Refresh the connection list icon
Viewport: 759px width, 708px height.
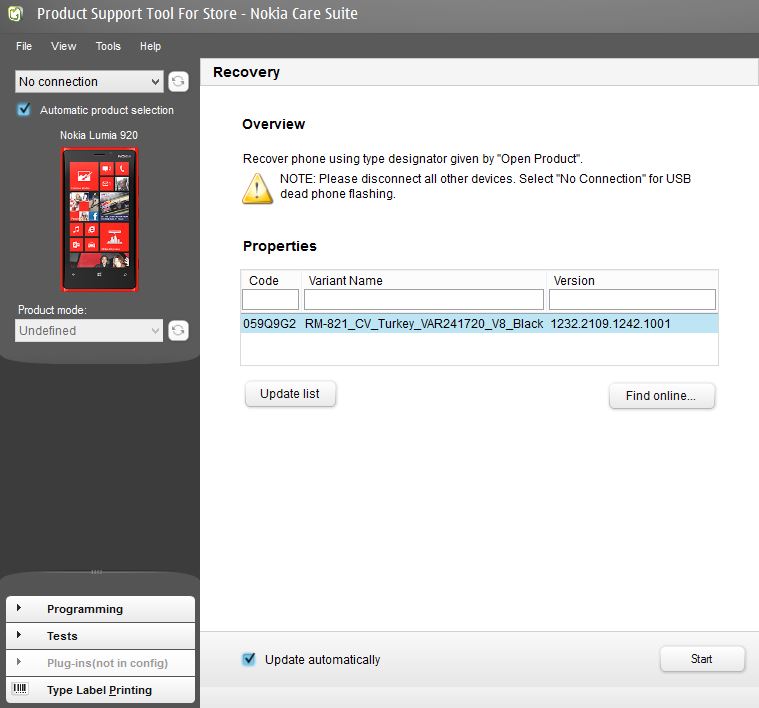[178, 81]
